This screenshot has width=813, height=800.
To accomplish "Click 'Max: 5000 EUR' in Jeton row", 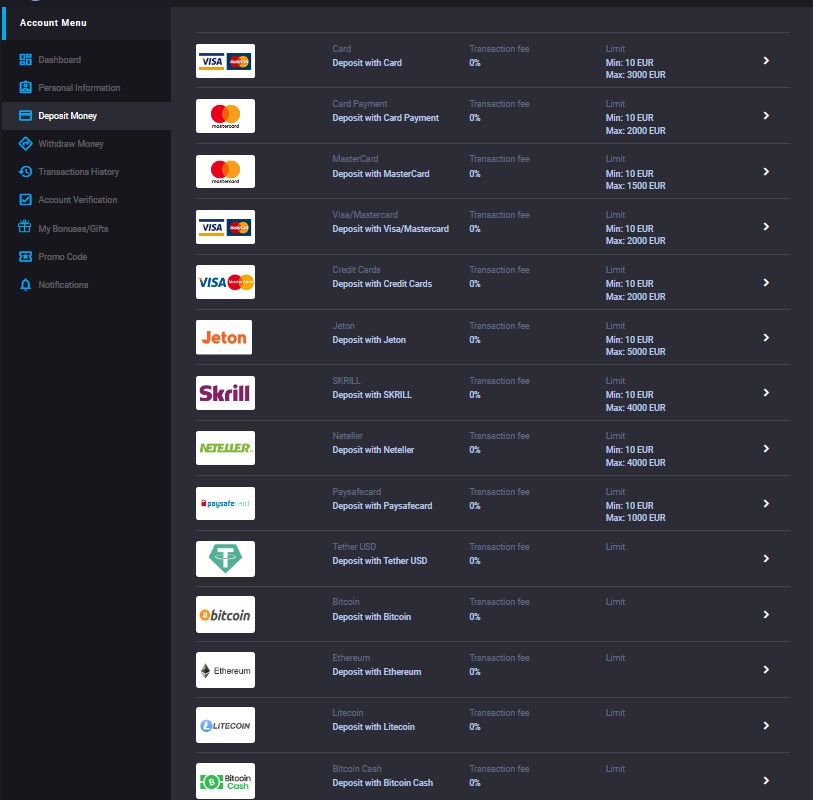I will coord(635,352).
